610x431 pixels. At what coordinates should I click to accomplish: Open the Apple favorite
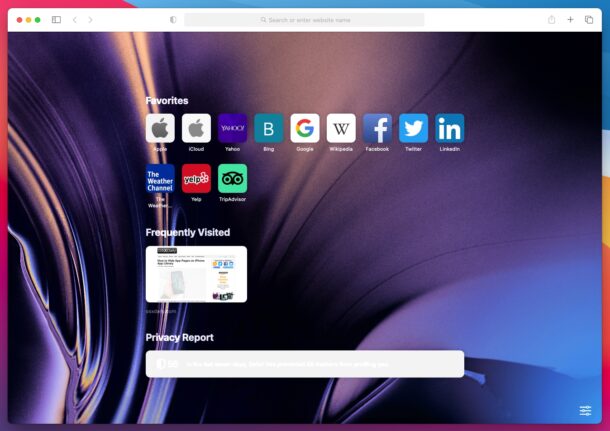[x=160, y=128]
